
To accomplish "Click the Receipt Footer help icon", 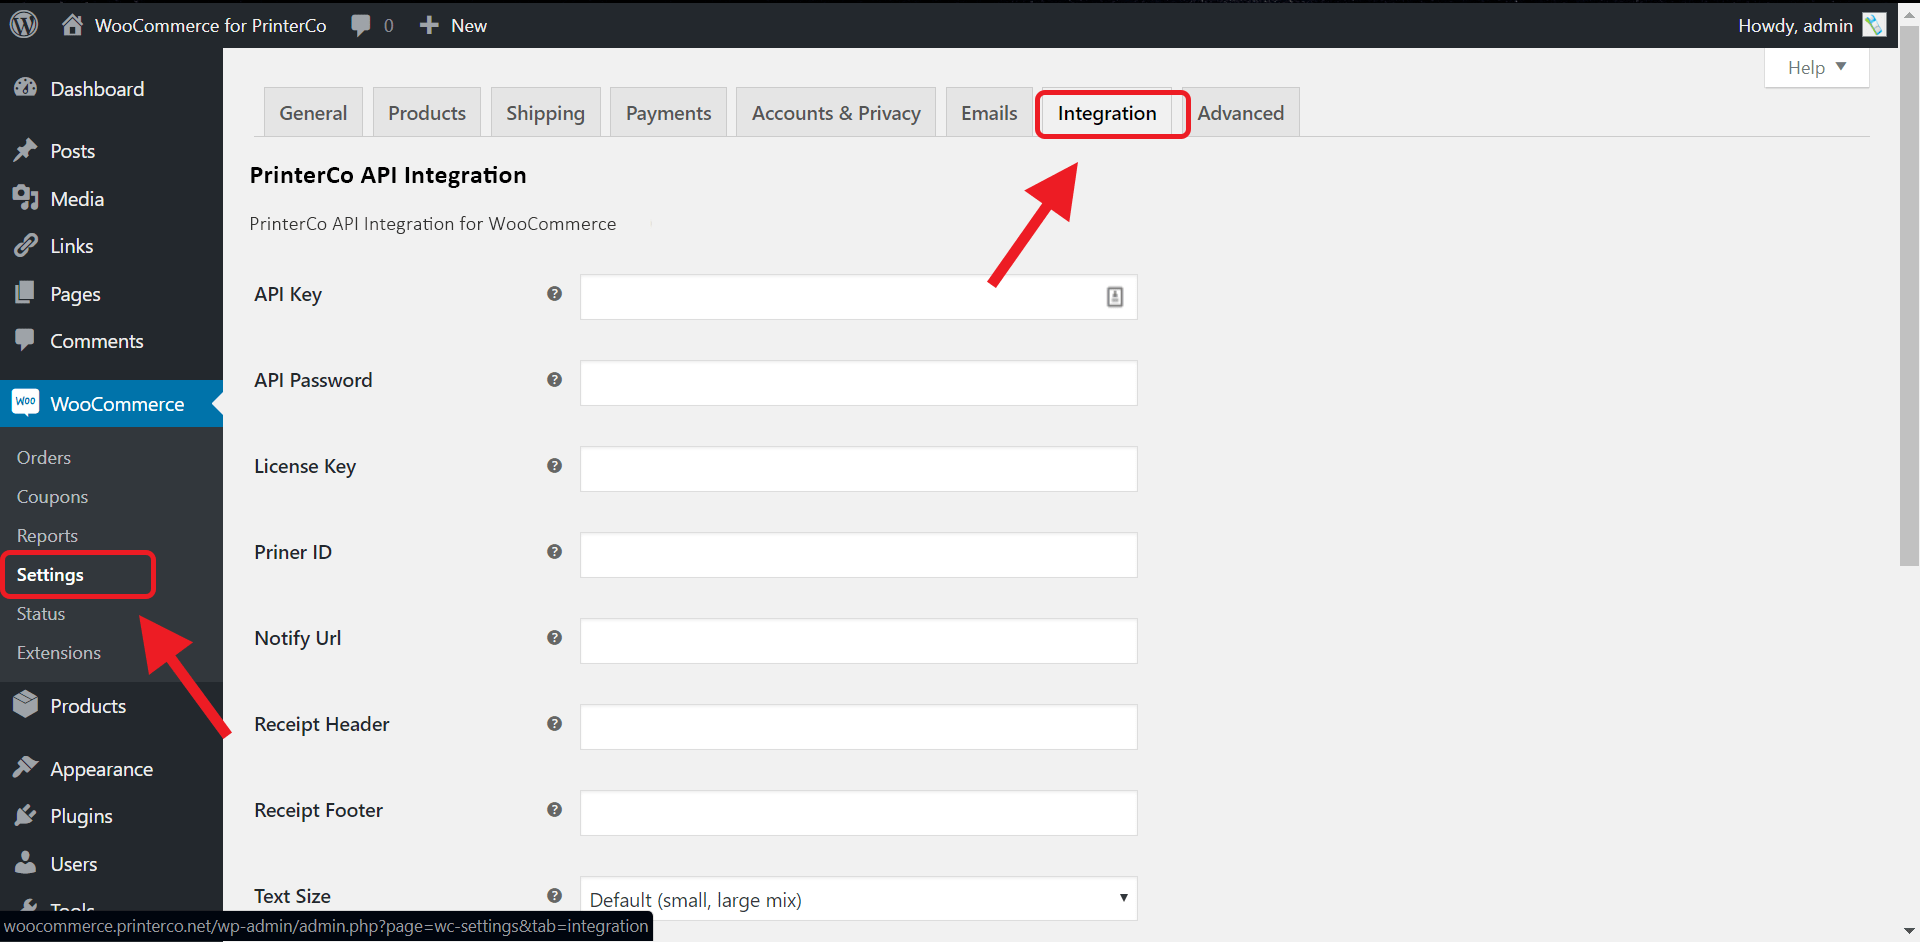I will tap(554, 810).
